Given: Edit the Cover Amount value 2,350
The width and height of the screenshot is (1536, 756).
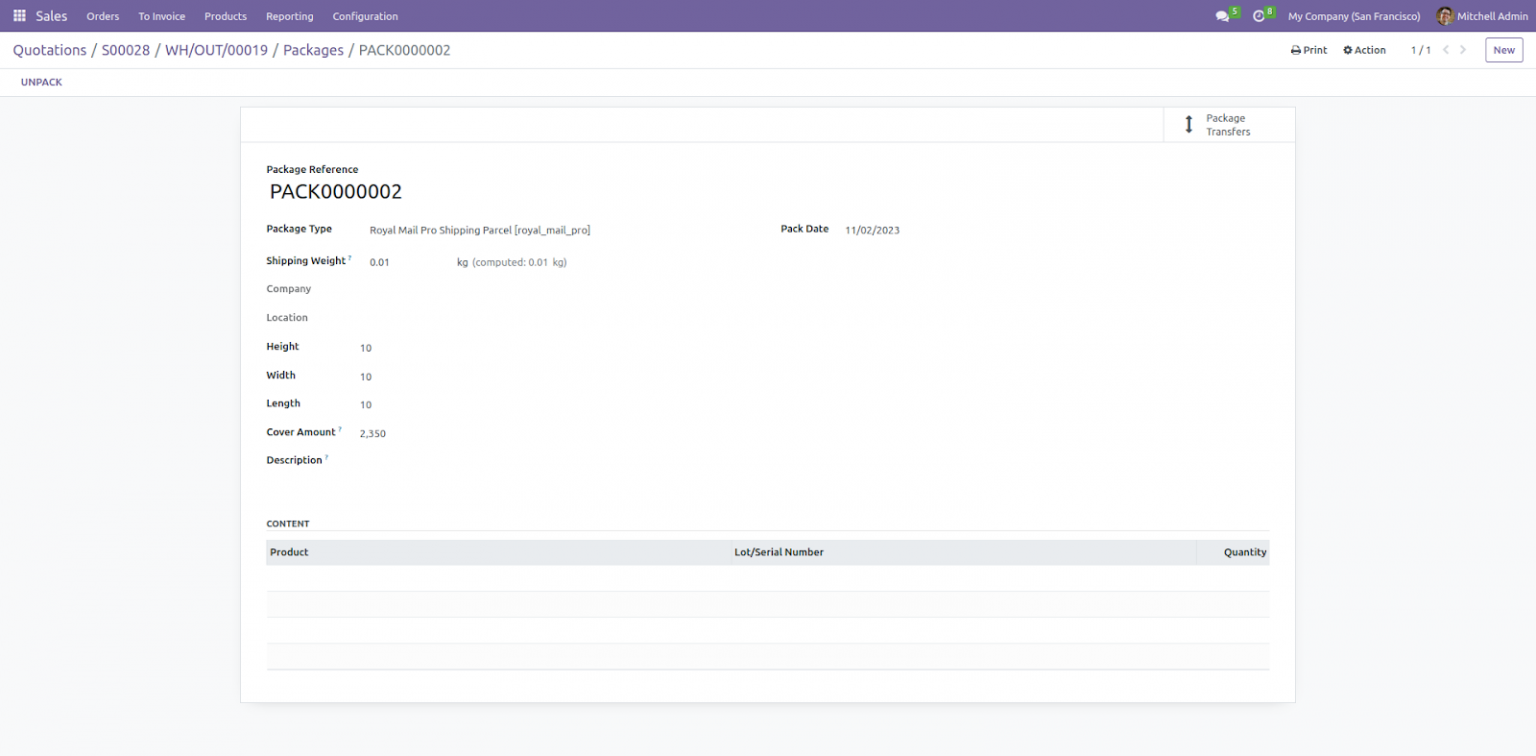Looking at the screenshot, I should [x=373, y=434].
